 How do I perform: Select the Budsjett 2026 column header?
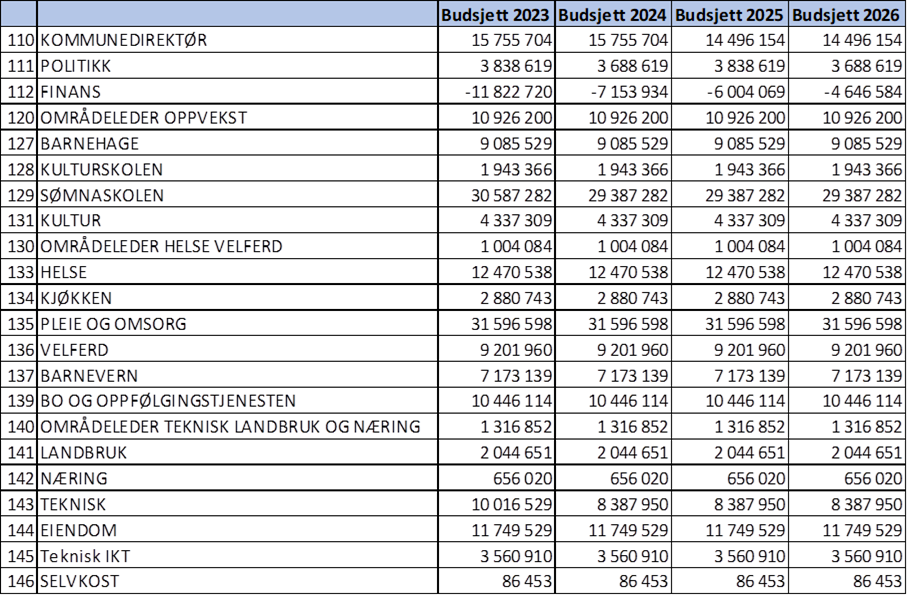tap(847, 14)
